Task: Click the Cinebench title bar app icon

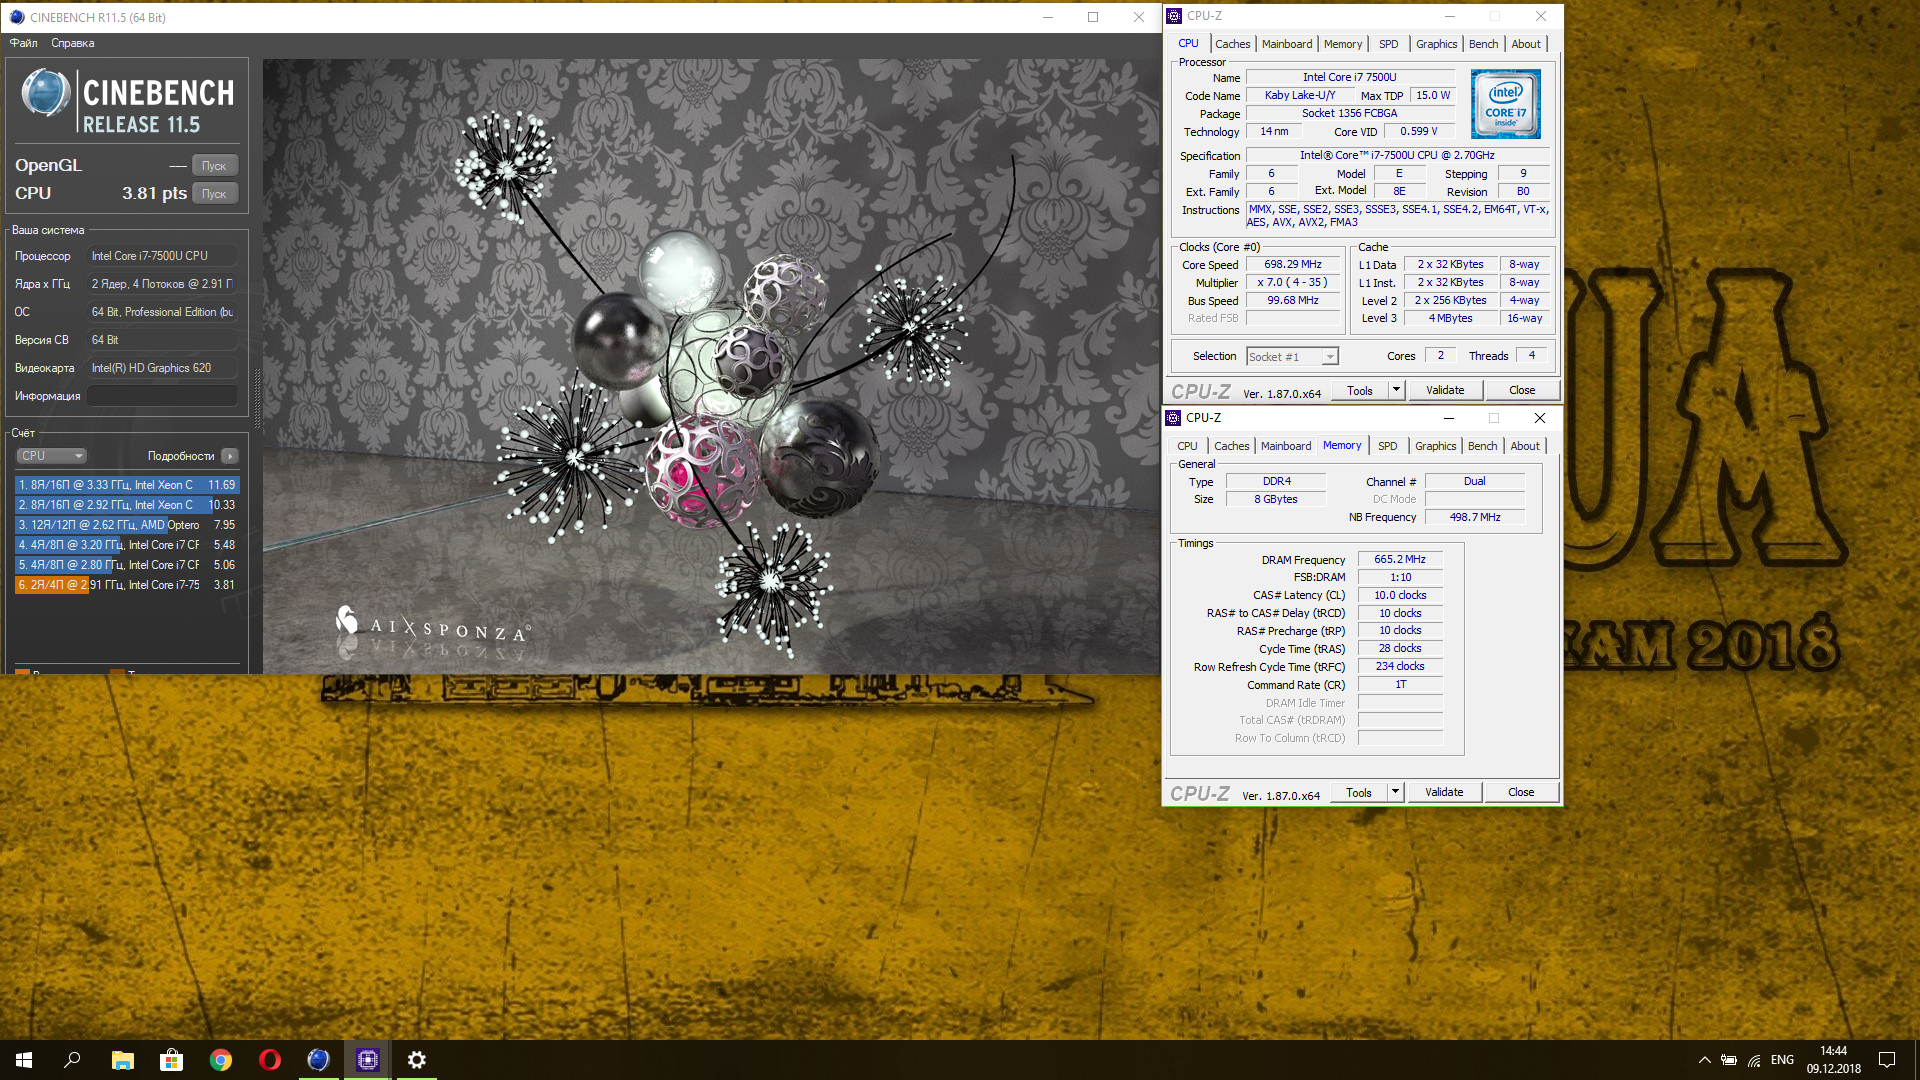Action: 16,17
